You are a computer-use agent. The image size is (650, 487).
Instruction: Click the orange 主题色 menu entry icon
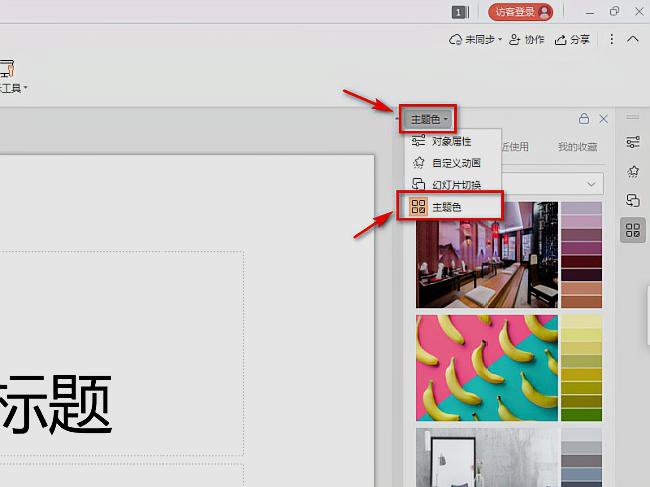(x=418, y=206)
